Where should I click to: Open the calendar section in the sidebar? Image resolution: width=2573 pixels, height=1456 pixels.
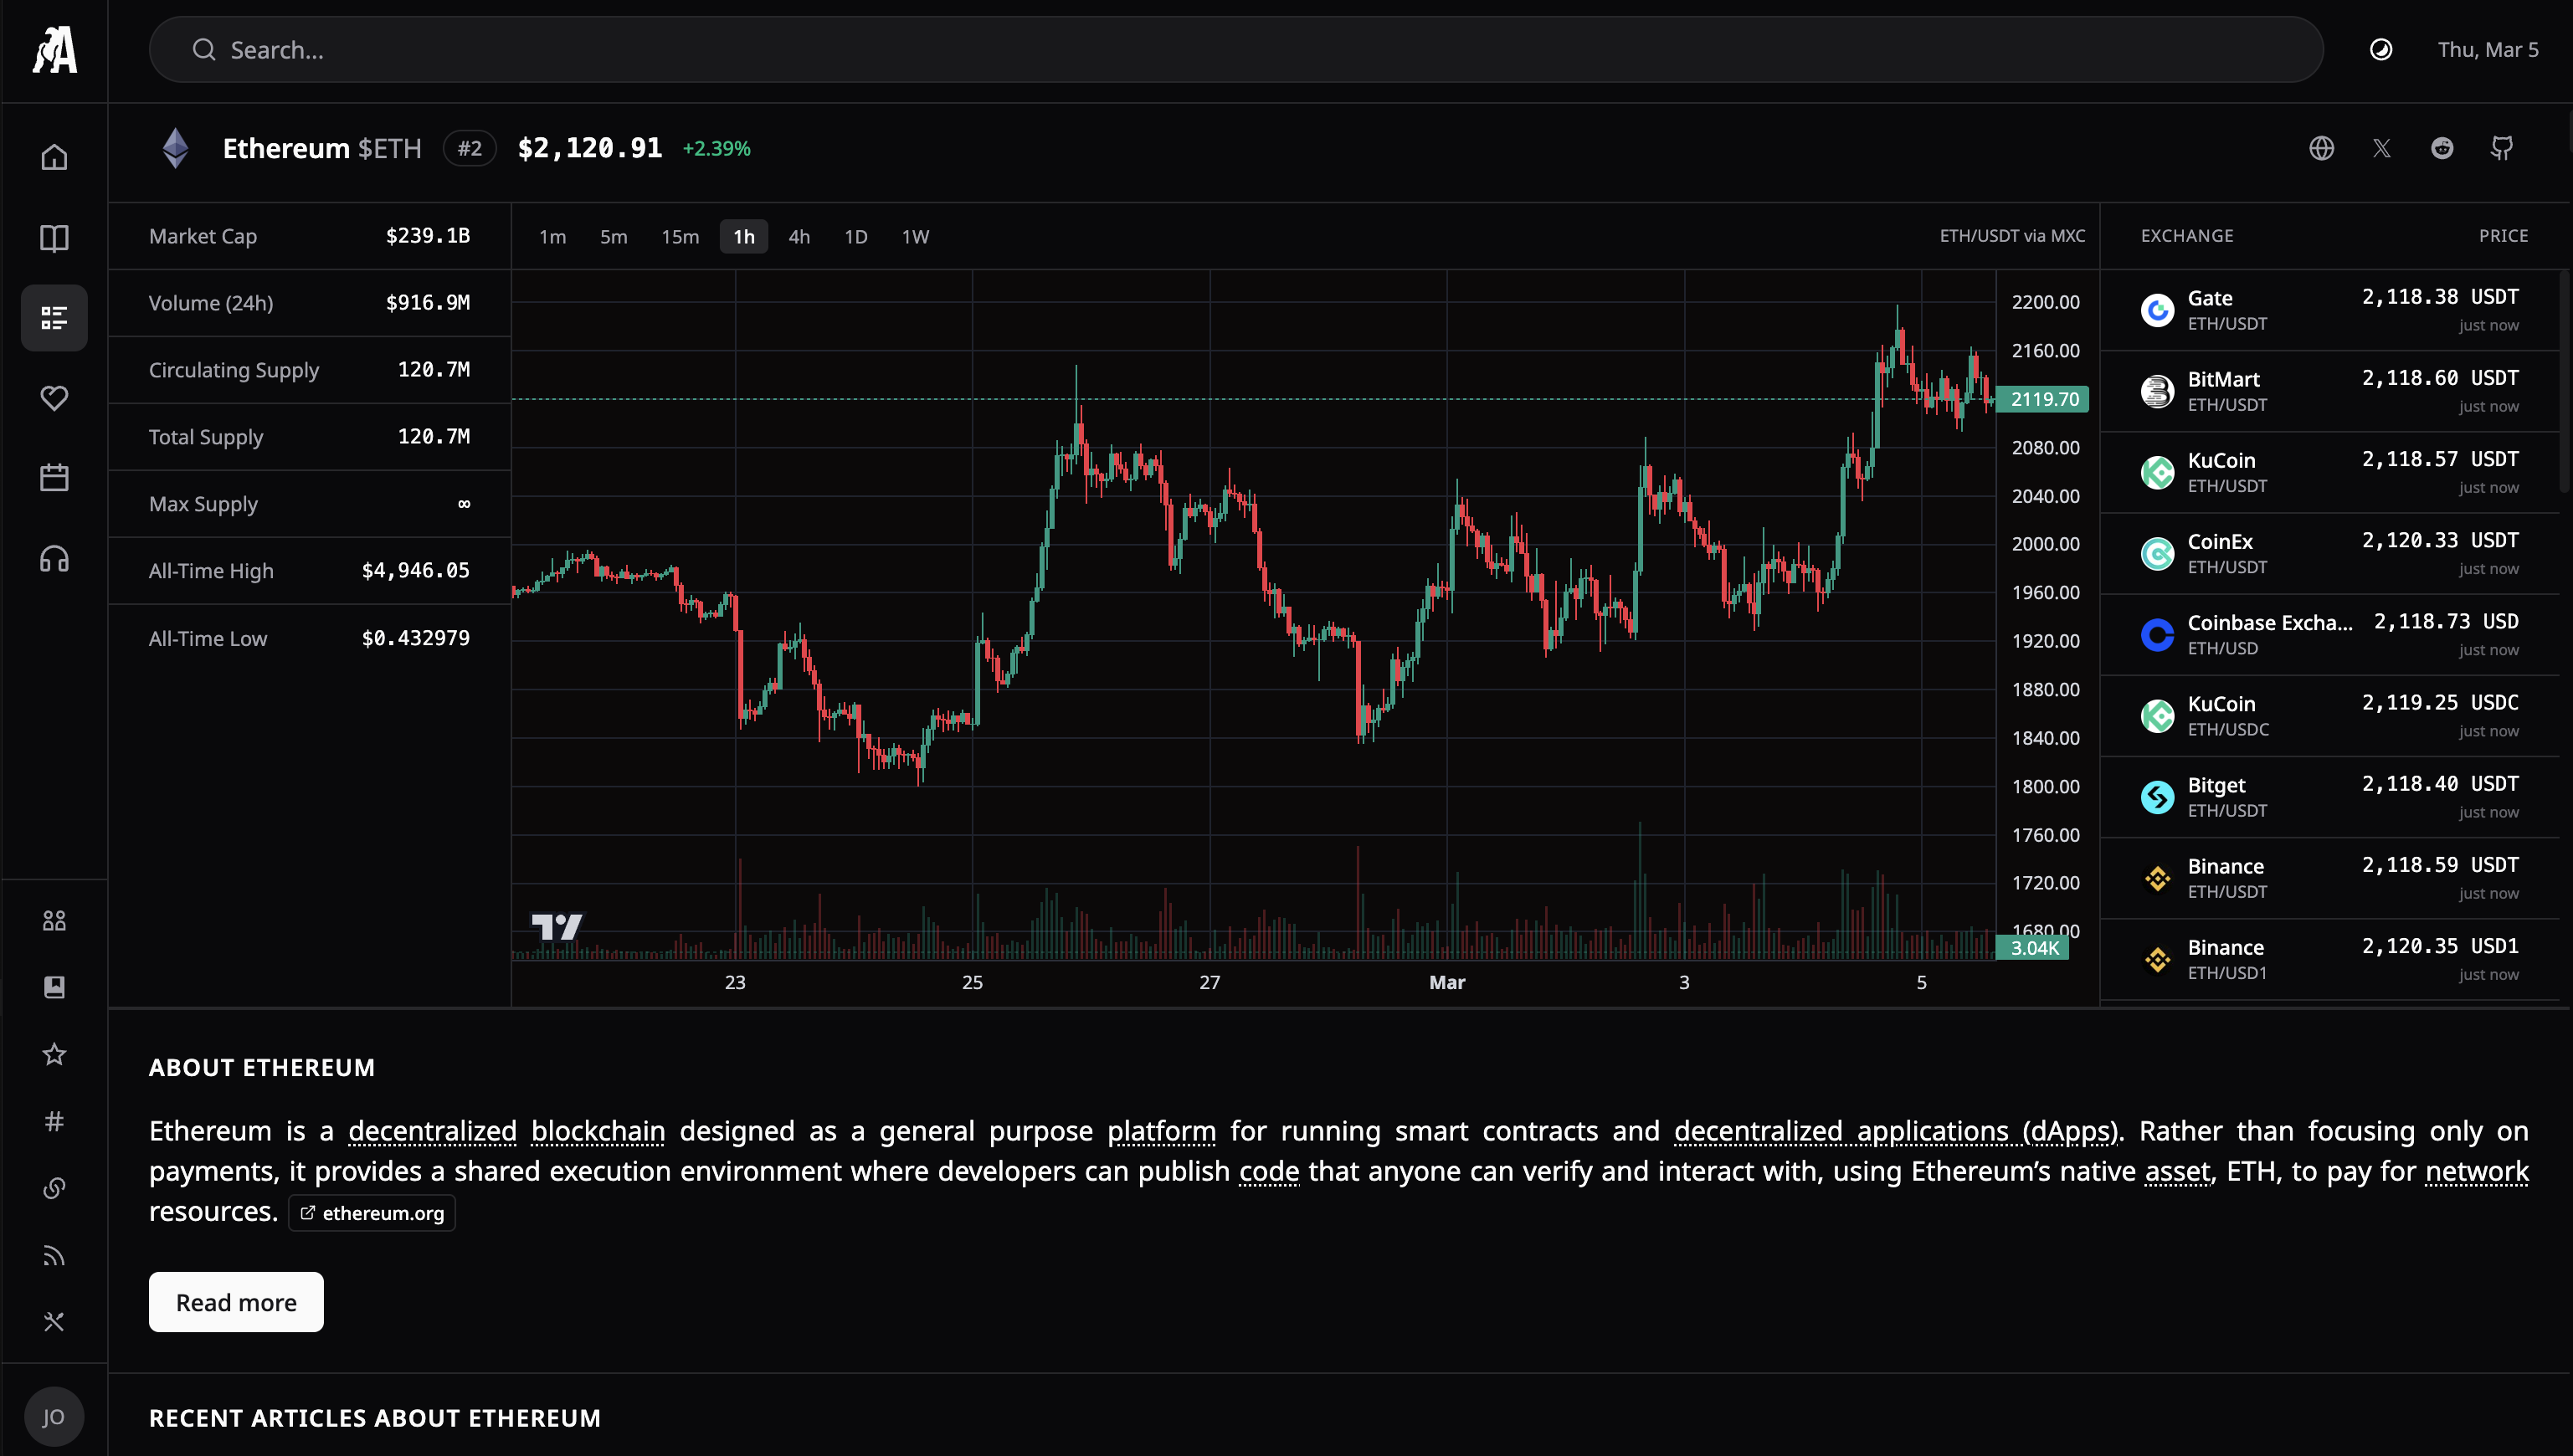coord(53,477)
